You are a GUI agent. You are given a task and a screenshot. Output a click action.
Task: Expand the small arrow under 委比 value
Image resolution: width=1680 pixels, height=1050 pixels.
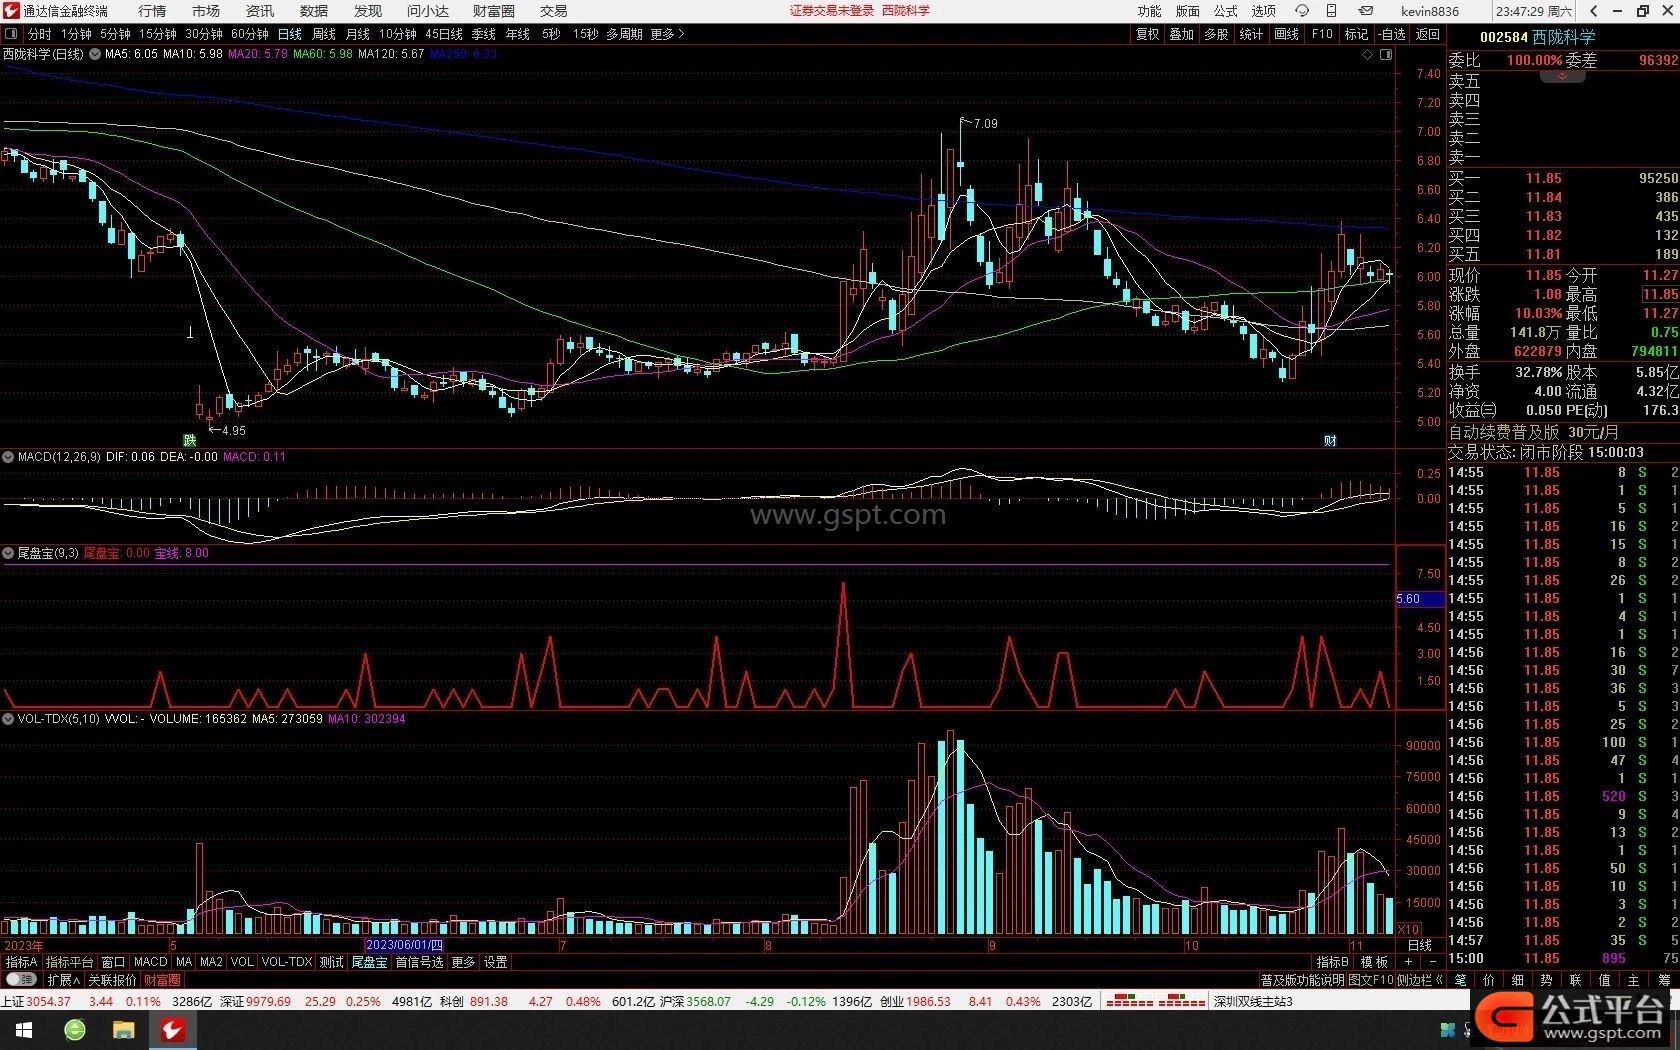coord(1562,76)
